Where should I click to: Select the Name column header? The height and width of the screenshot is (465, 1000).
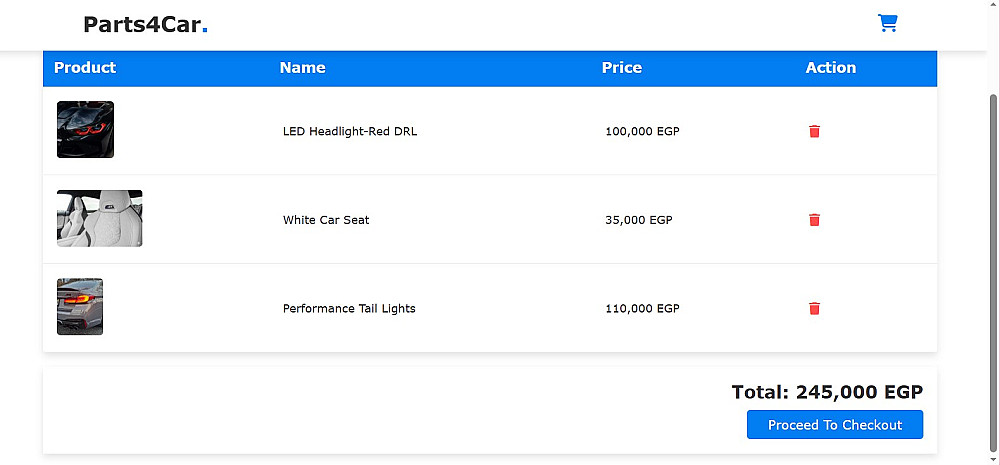[x=302, y=68]
